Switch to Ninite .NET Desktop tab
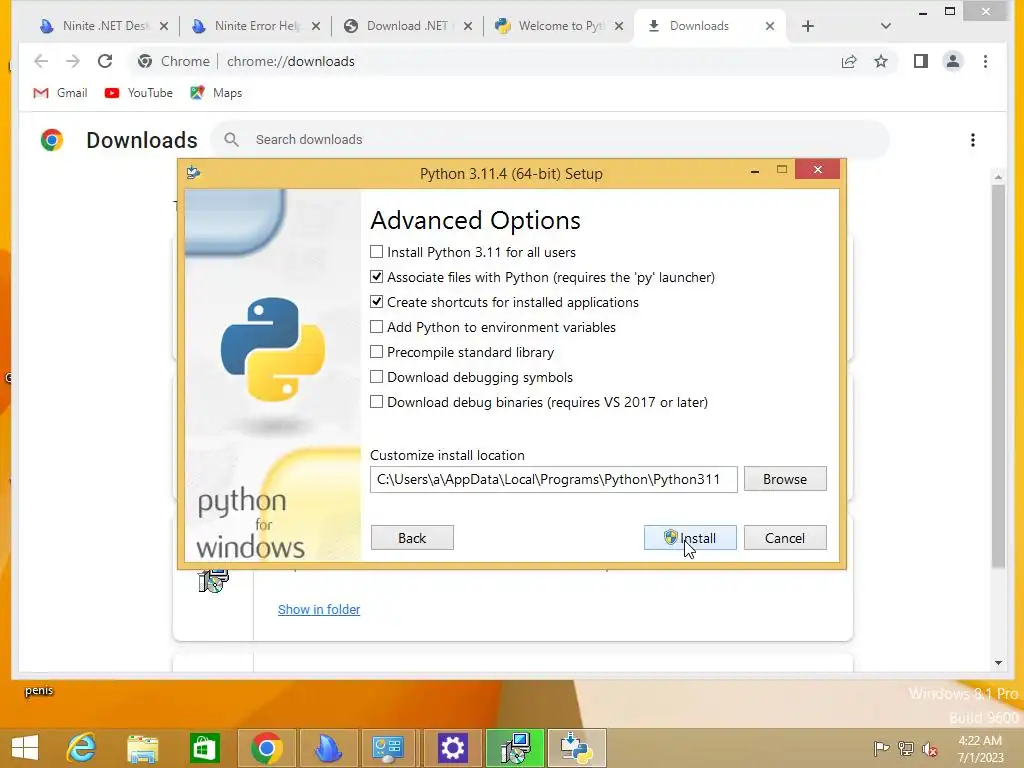Screen dimensions: 1024x768 tap(104, 26)
